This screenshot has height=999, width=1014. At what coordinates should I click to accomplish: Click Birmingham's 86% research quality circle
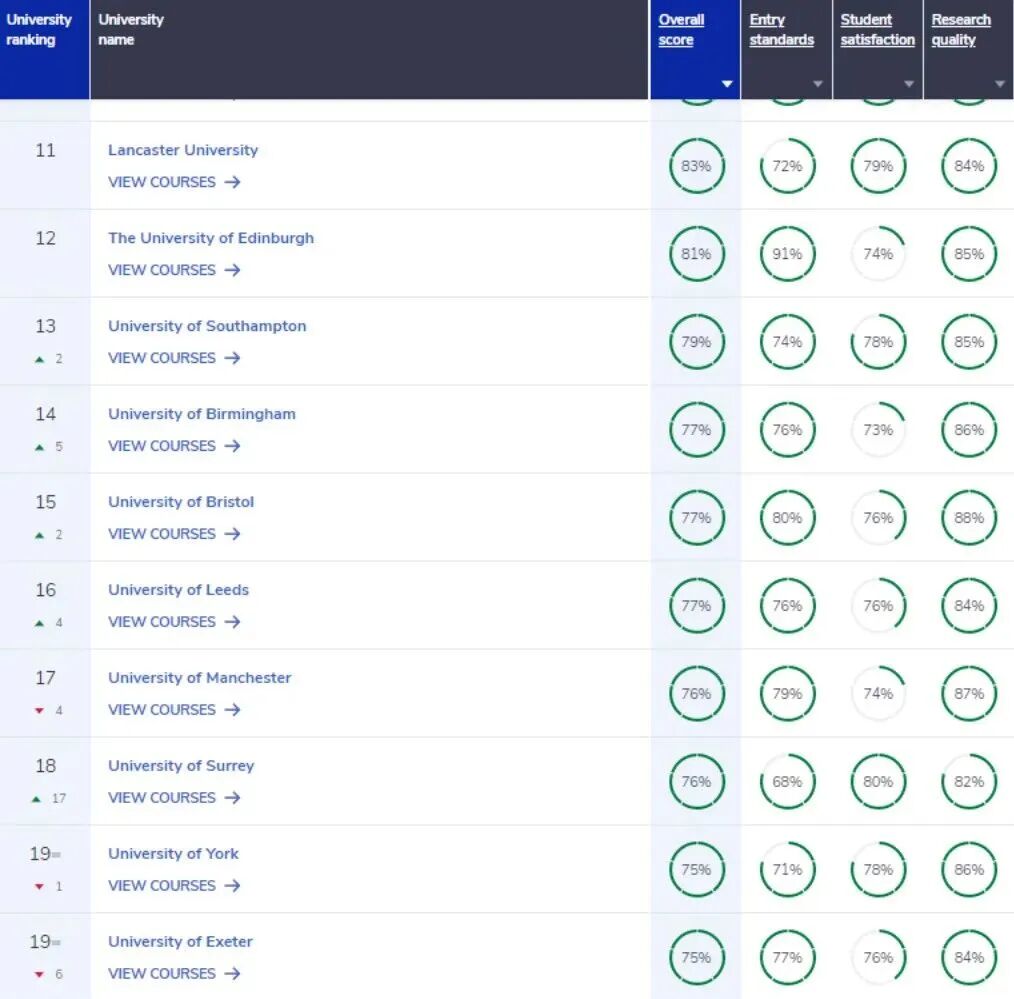[969, 430]
